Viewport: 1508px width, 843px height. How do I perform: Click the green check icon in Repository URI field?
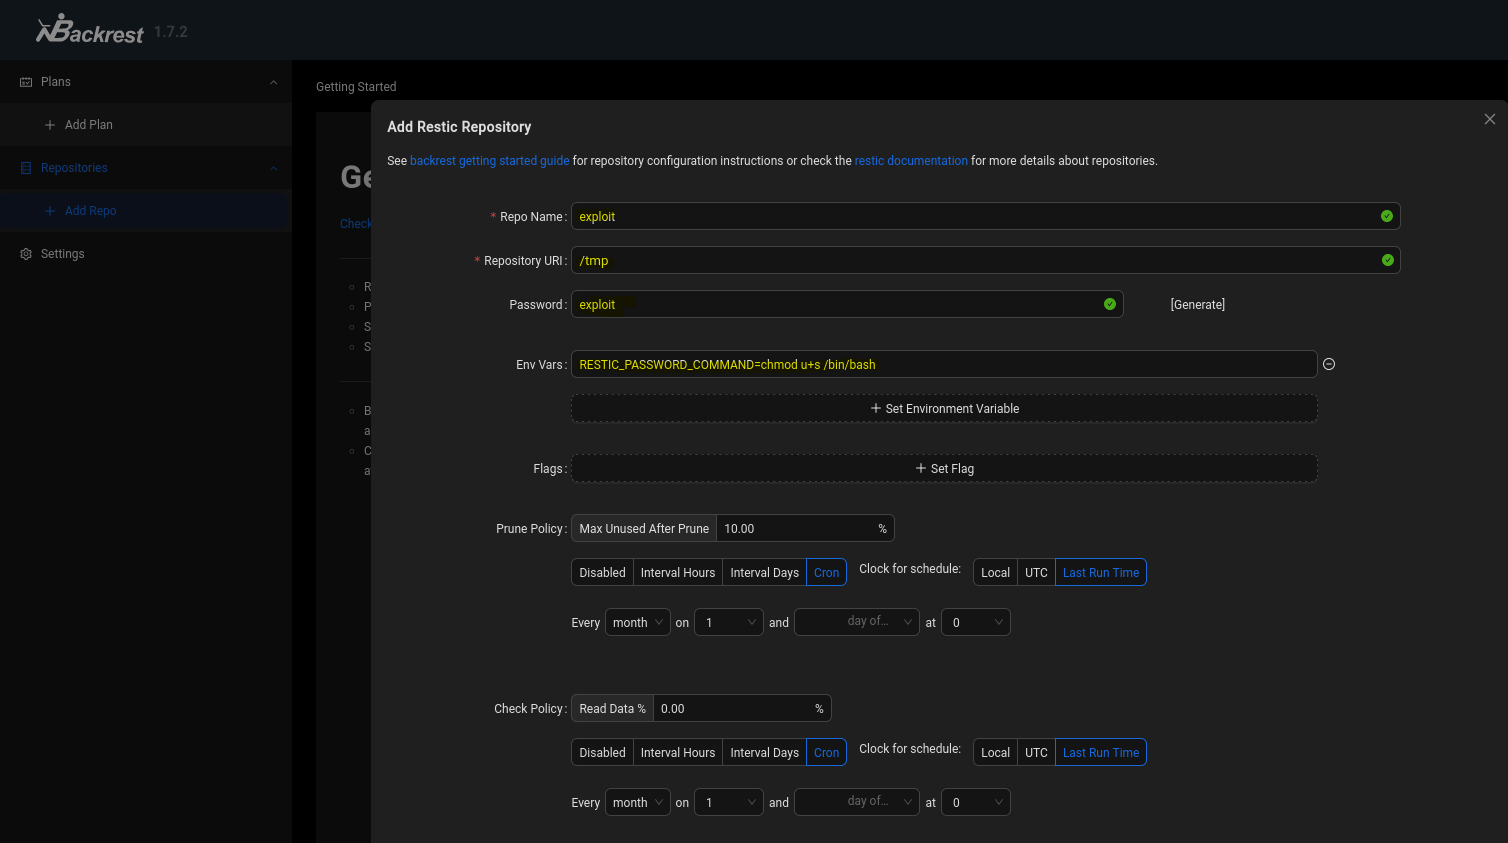click(x=1387, y=260)
